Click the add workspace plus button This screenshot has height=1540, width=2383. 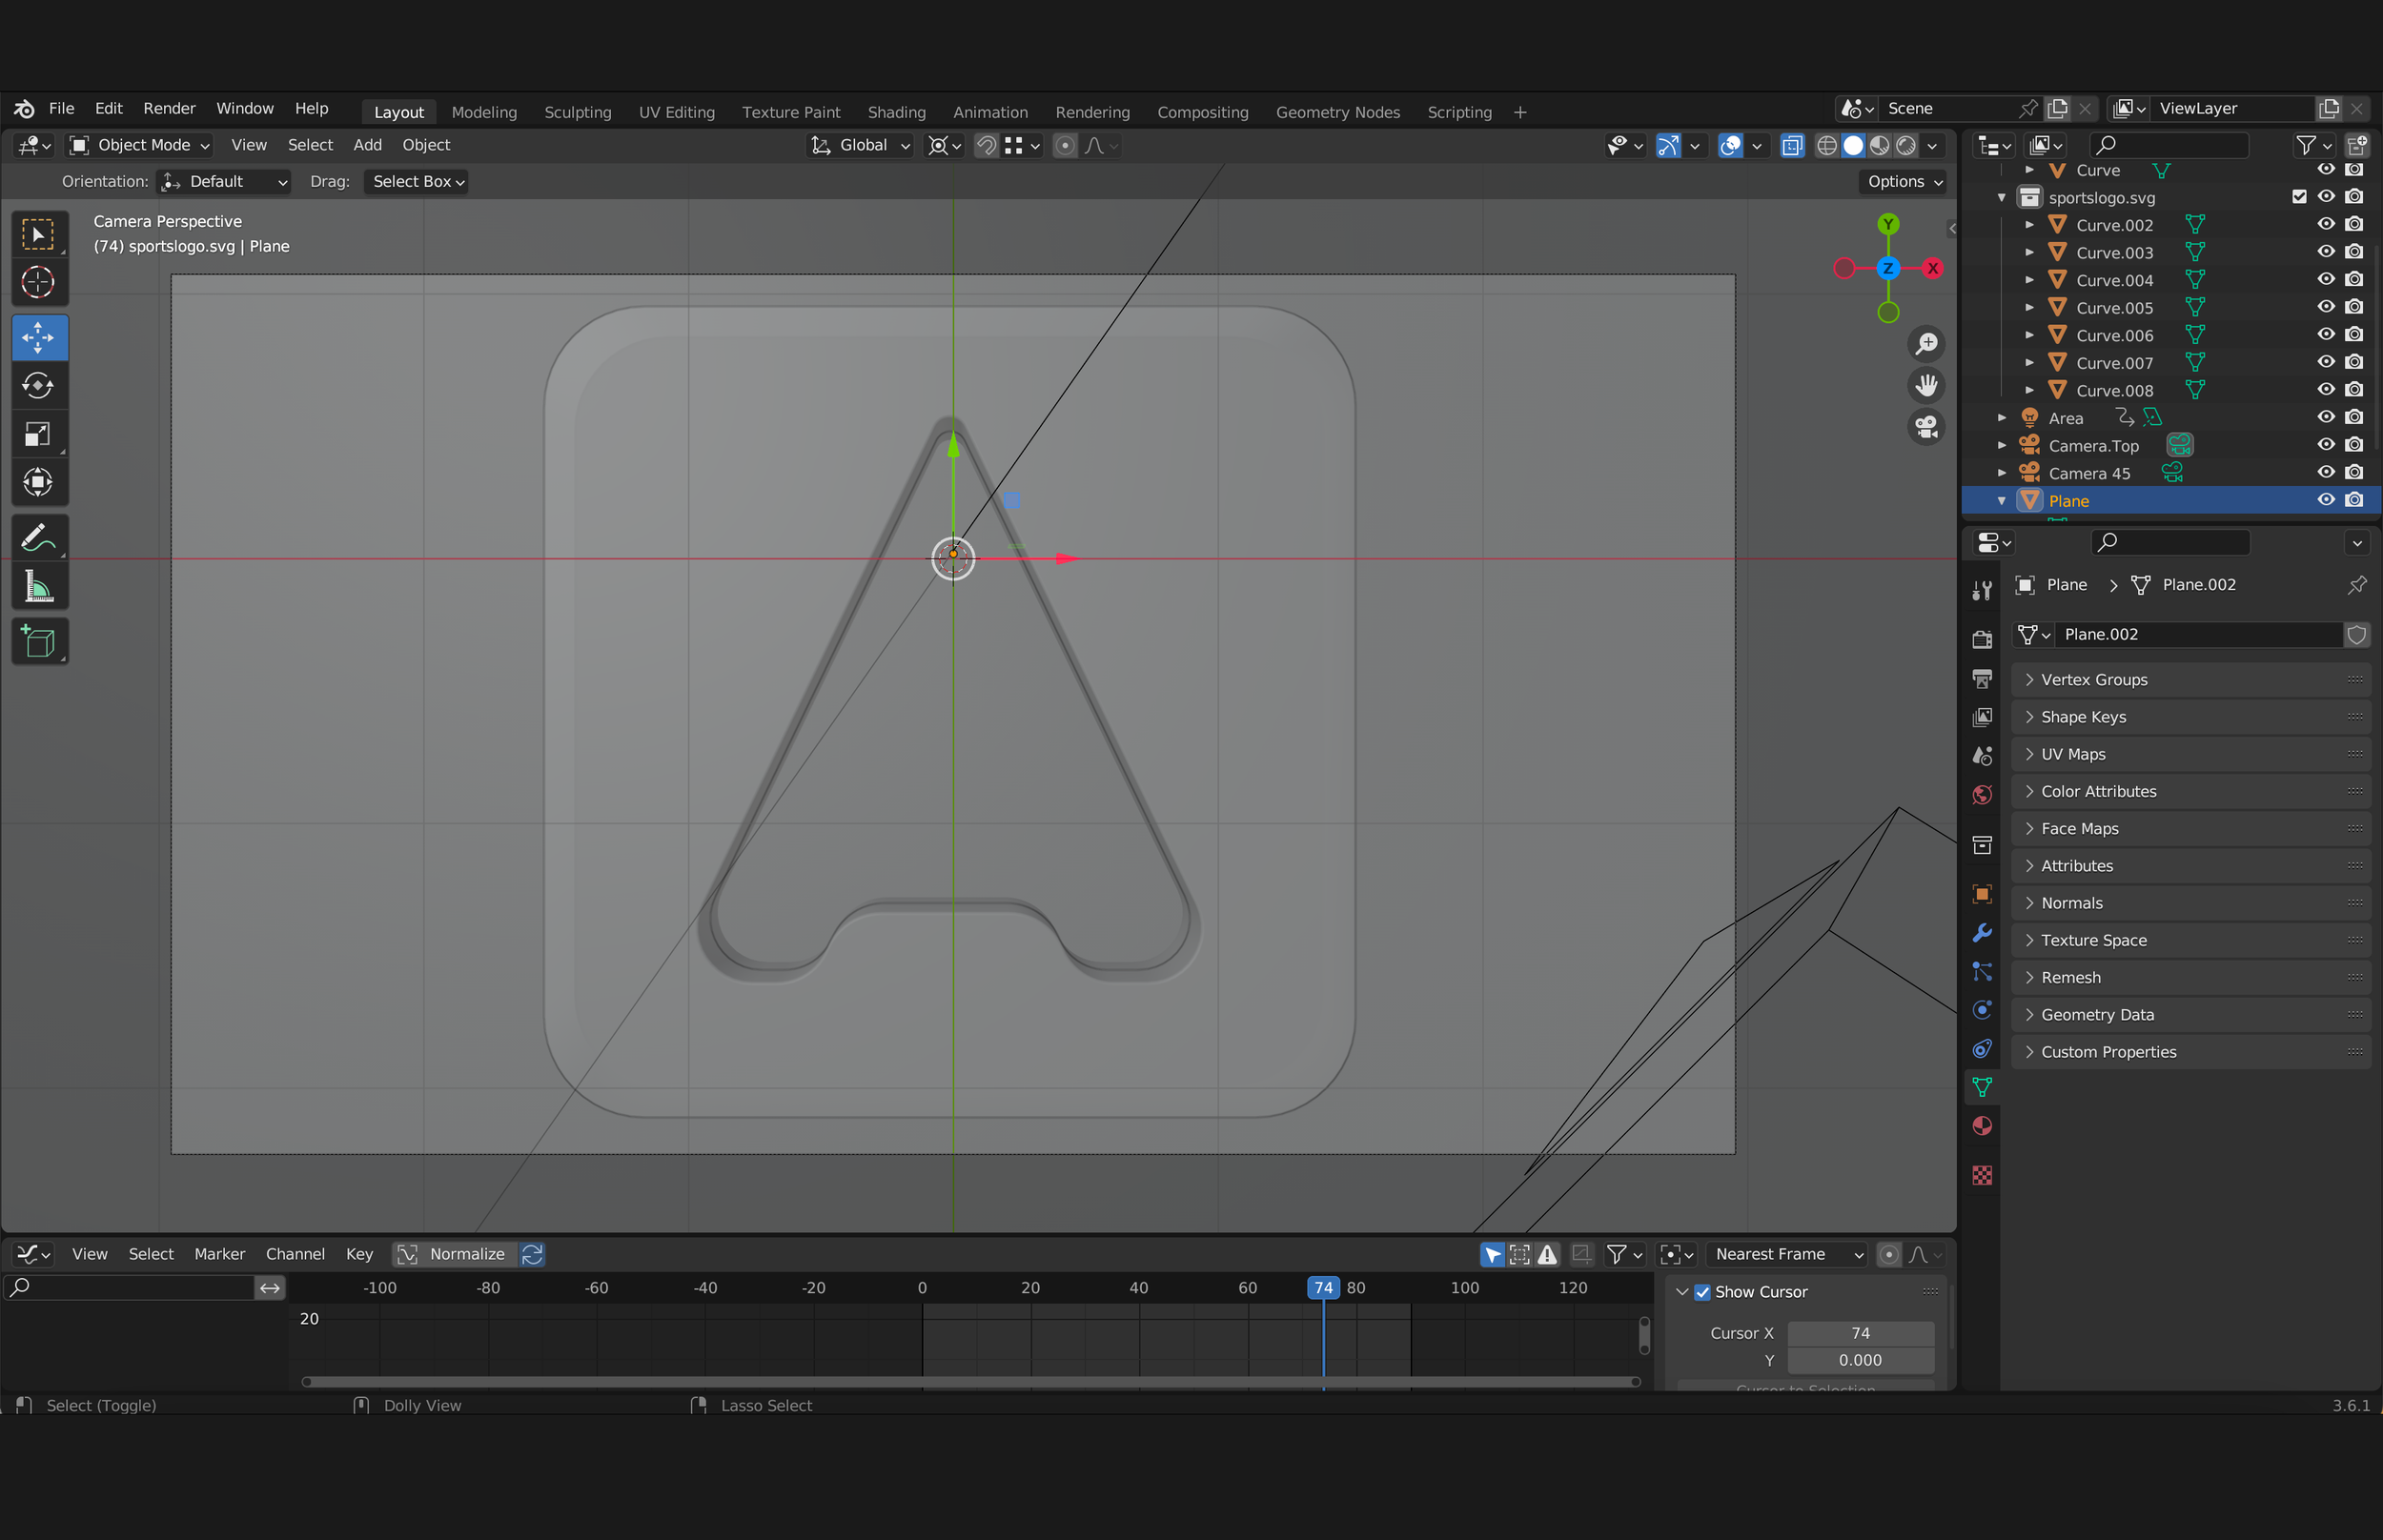pyautogui.click(x=1520, y=112)
